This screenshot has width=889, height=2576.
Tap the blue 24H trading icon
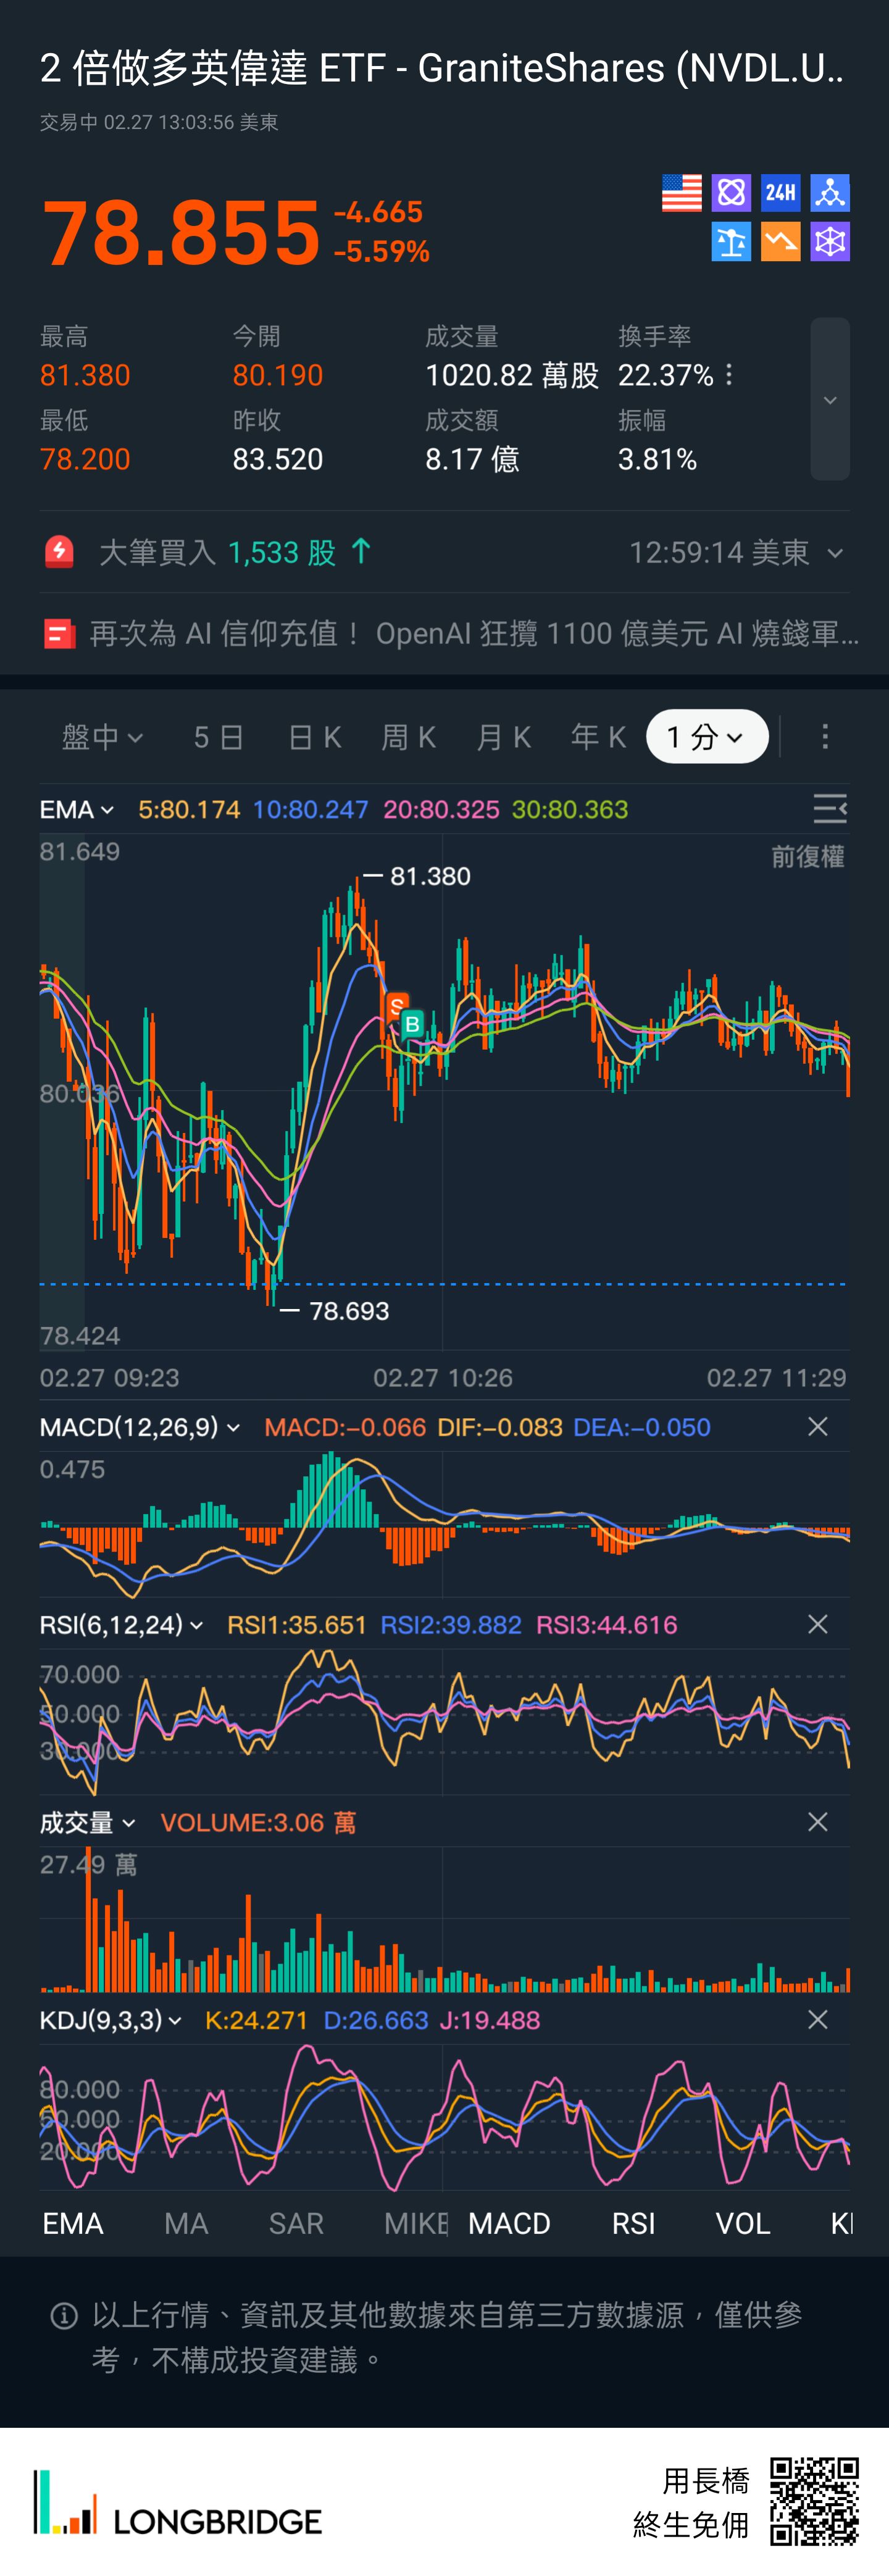[x=780, y=193]
